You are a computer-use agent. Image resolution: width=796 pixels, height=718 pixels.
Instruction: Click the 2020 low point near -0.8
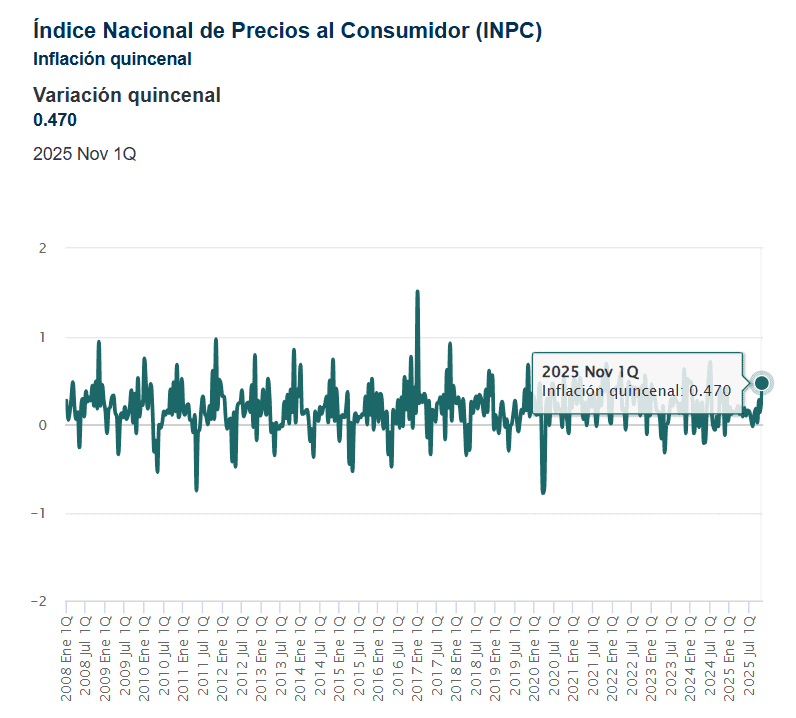tap(543, 492)
